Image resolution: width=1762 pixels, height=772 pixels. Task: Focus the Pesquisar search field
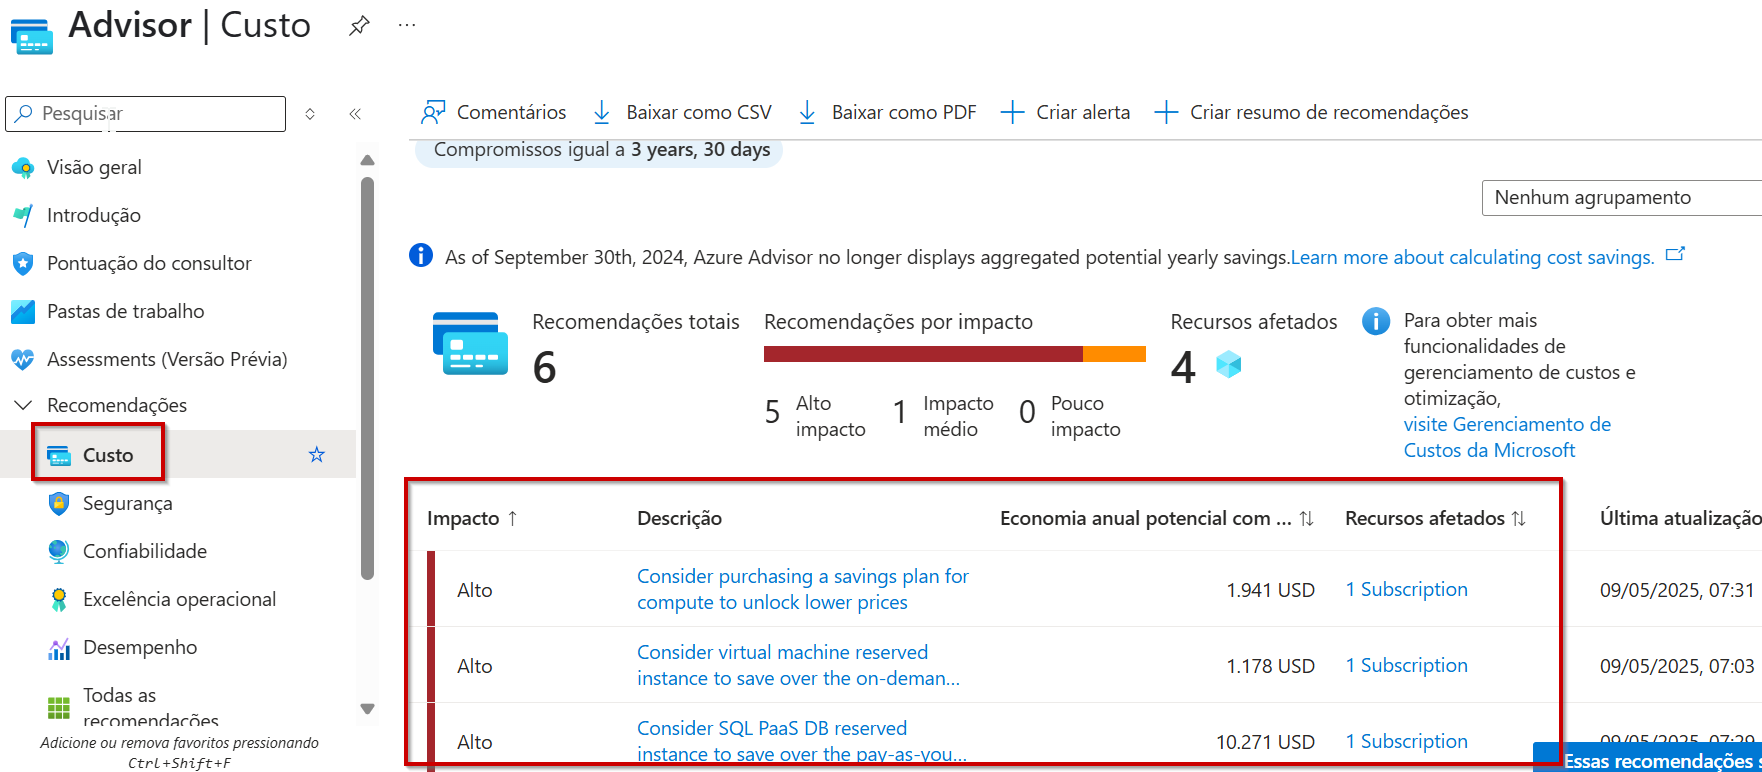click(146, 114)
